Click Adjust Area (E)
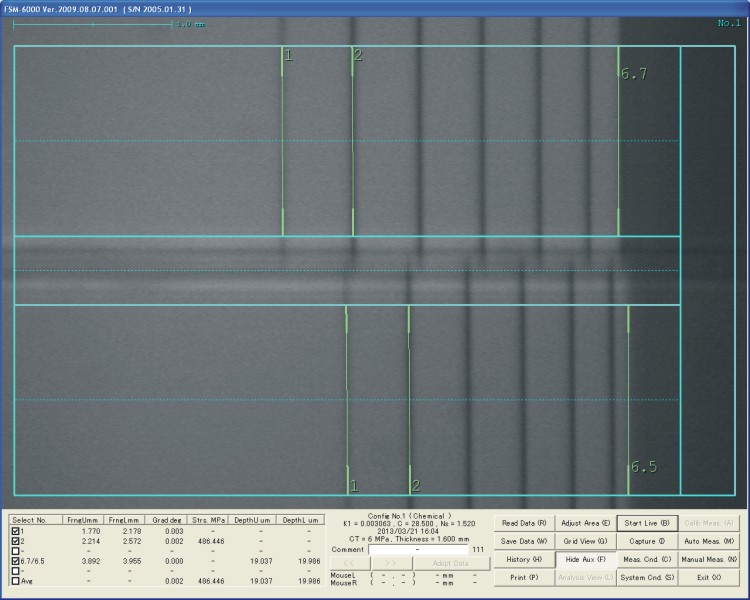Viewport: 750px width, 600px height. click(x=585, y=523)
